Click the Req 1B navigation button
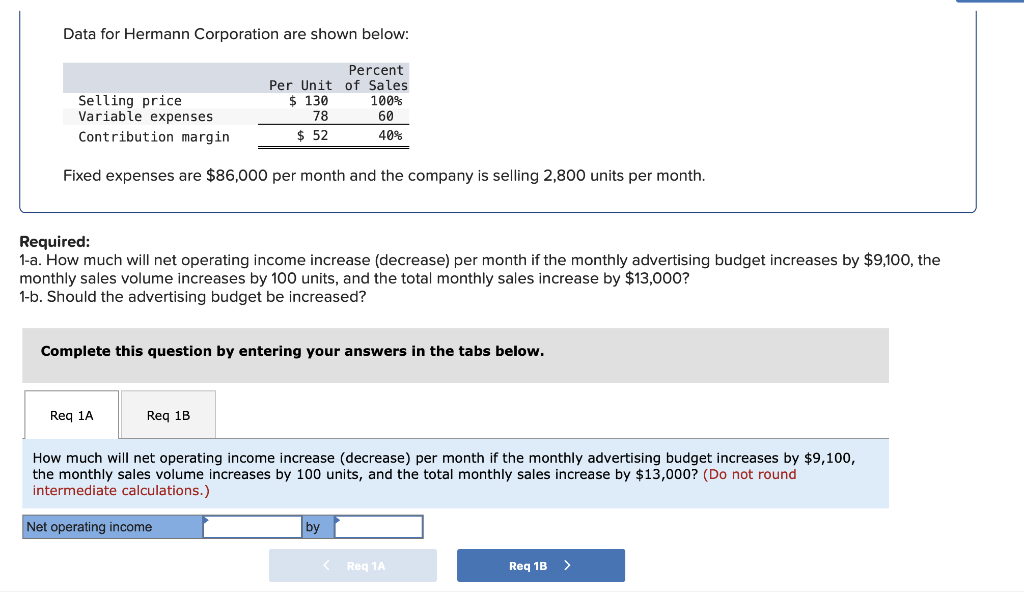Screen dimensions: 1024x596 coord(540,565)
